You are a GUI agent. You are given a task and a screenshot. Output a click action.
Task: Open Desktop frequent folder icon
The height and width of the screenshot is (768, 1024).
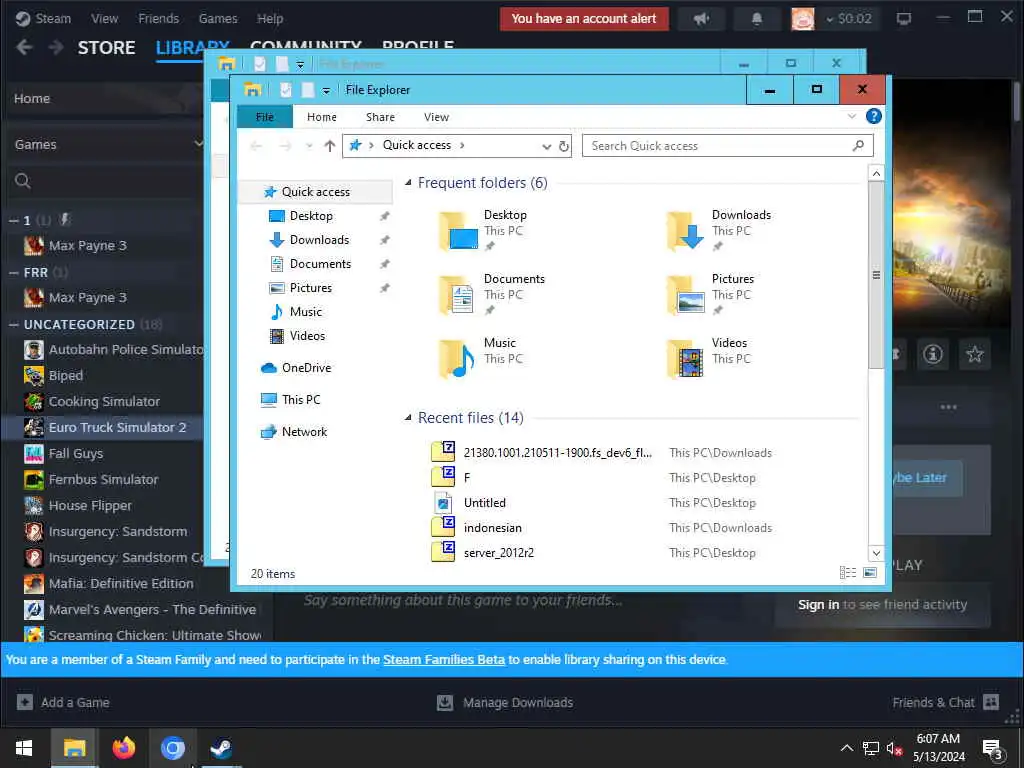pos(458,231)
